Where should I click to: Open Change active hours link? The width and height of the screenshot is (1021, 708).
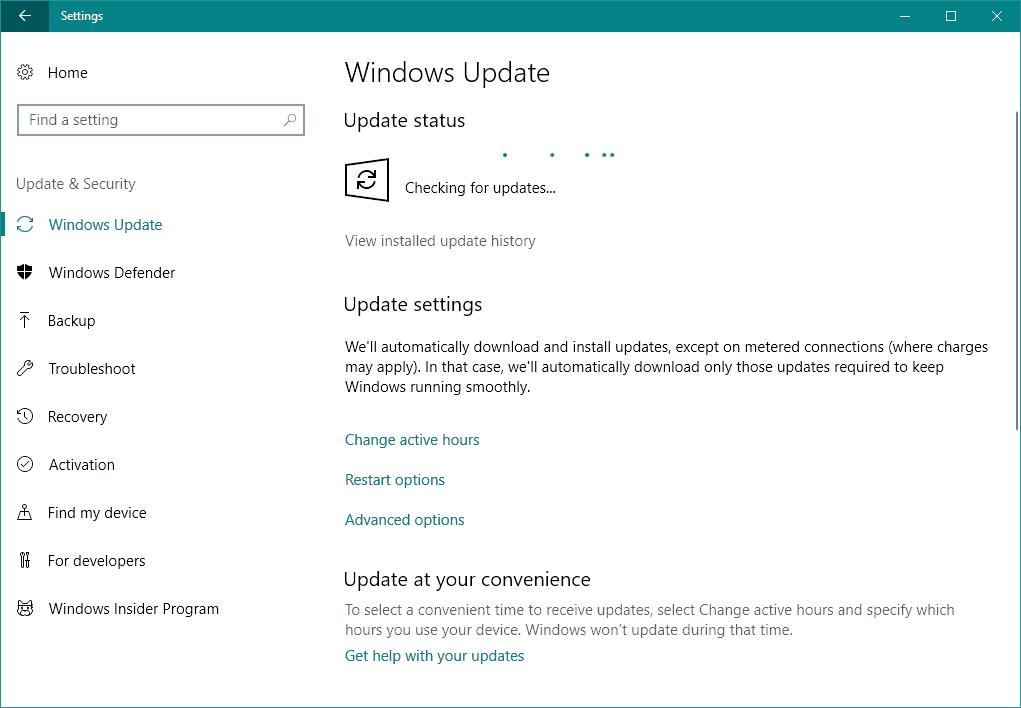point(412,440)
